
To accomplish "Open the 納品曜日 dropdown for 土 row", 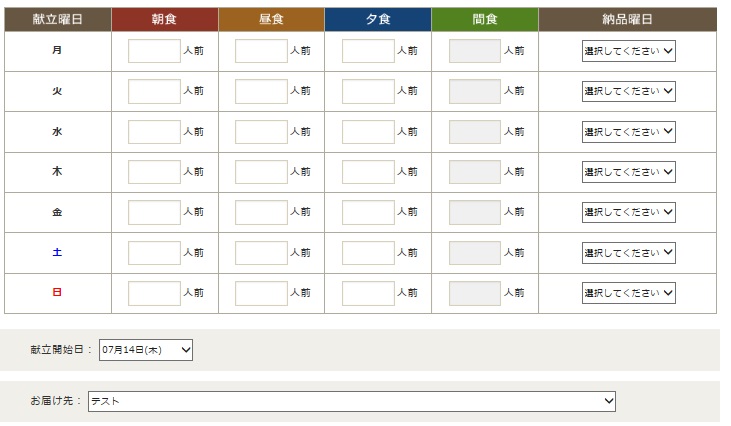I will pyautogui.click(x=628, y=253).
